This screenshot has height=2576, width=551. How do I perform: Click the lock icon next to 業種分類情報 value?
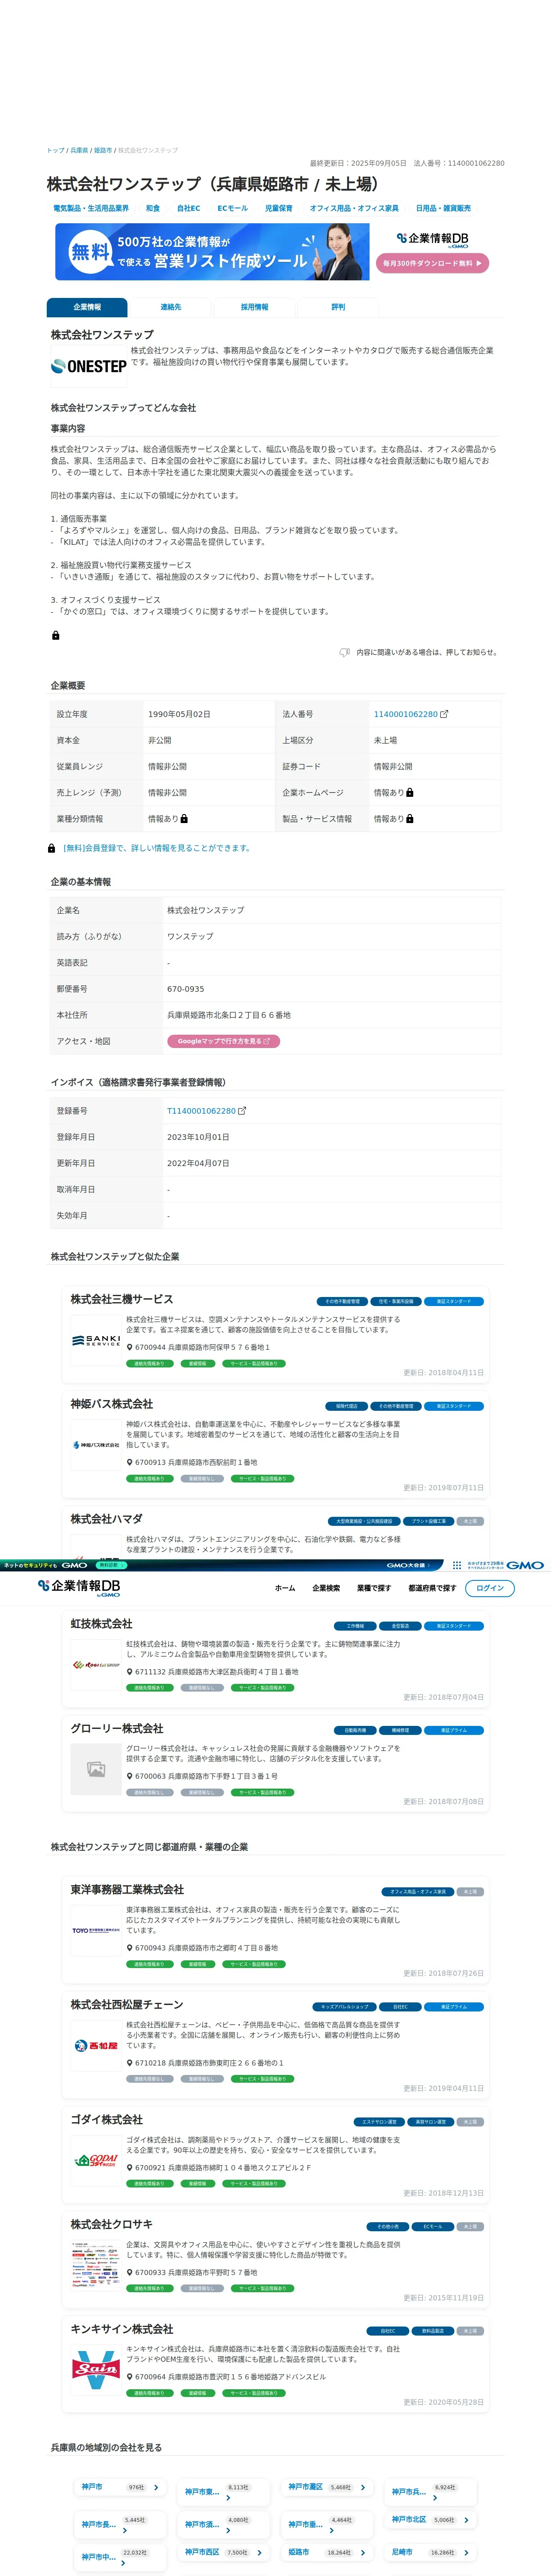point(184,818)
